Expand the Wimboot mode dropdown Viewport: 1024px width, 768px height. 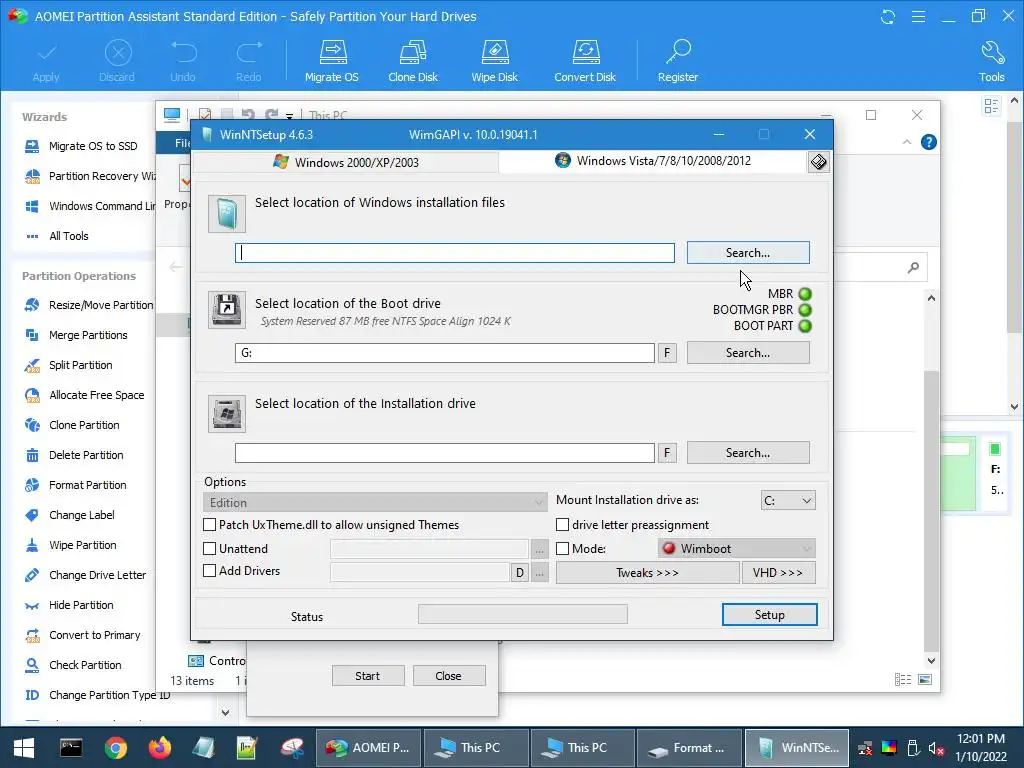click(737, 549)
